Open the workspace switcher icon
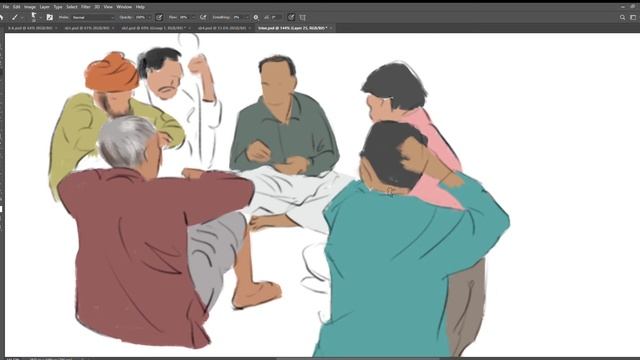 tap(633, 17)
